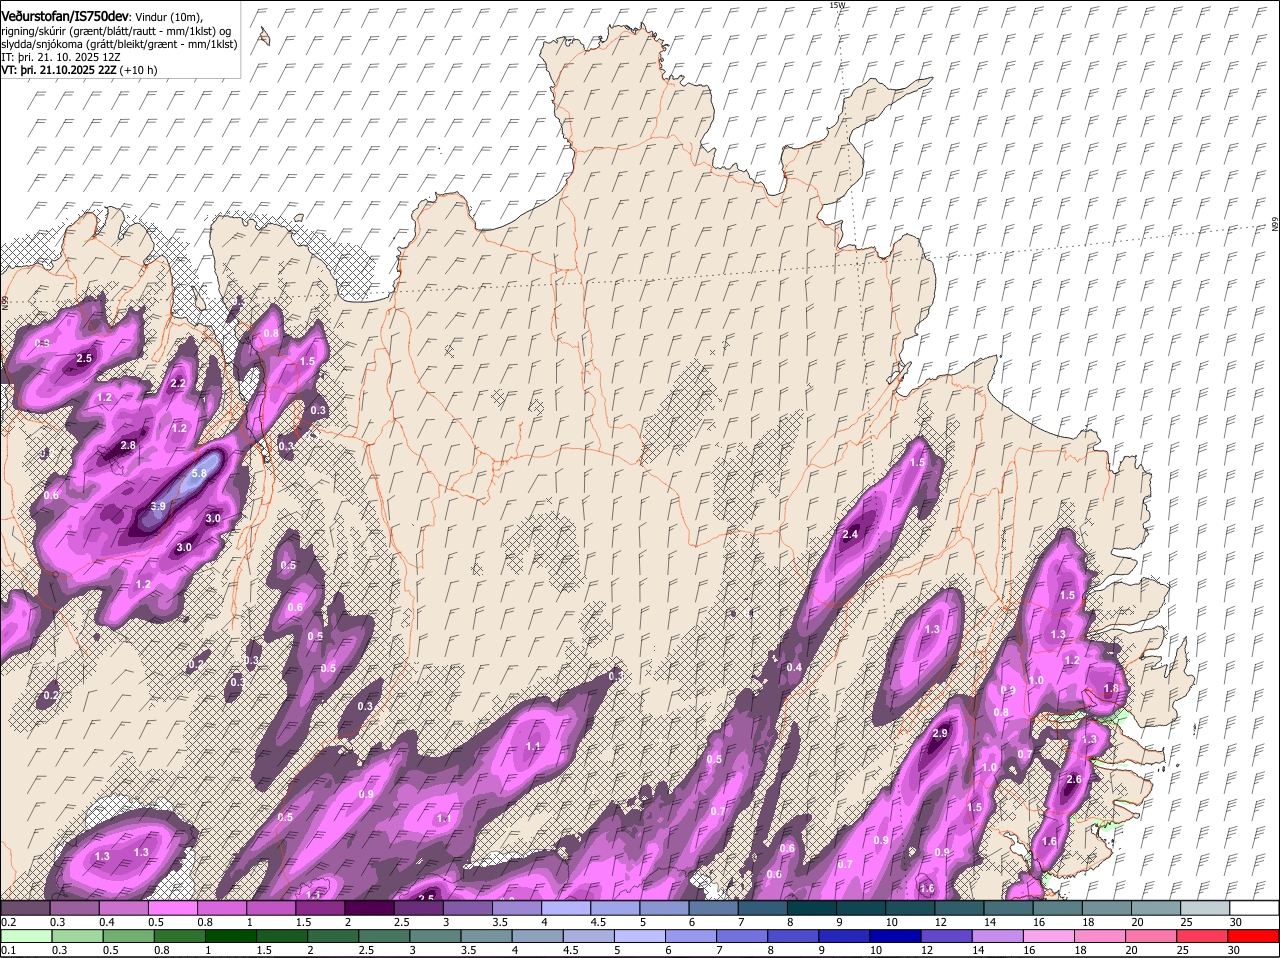Image resolution: width=1280 pixels, height=958 pixels.
Task: Click the 2.9 precipitation label
Action: click(x=939, y=734)
